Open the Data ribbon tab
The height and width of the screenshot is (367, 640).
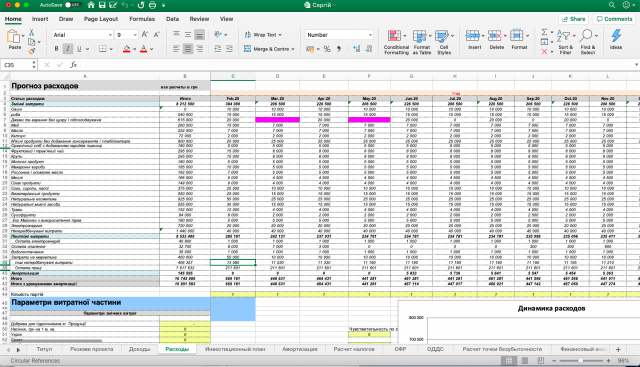point(172,19)
